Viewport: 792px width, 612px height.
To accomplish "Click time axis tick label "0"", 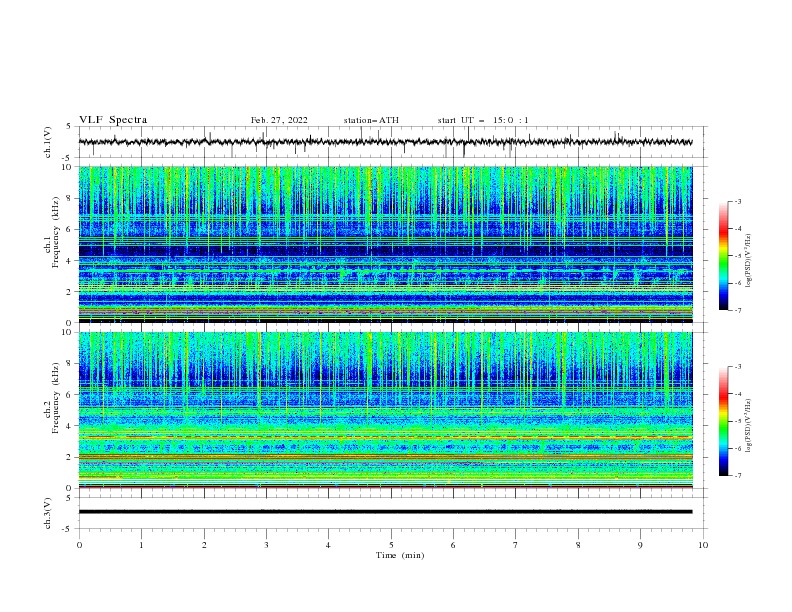I will (79, 545).
